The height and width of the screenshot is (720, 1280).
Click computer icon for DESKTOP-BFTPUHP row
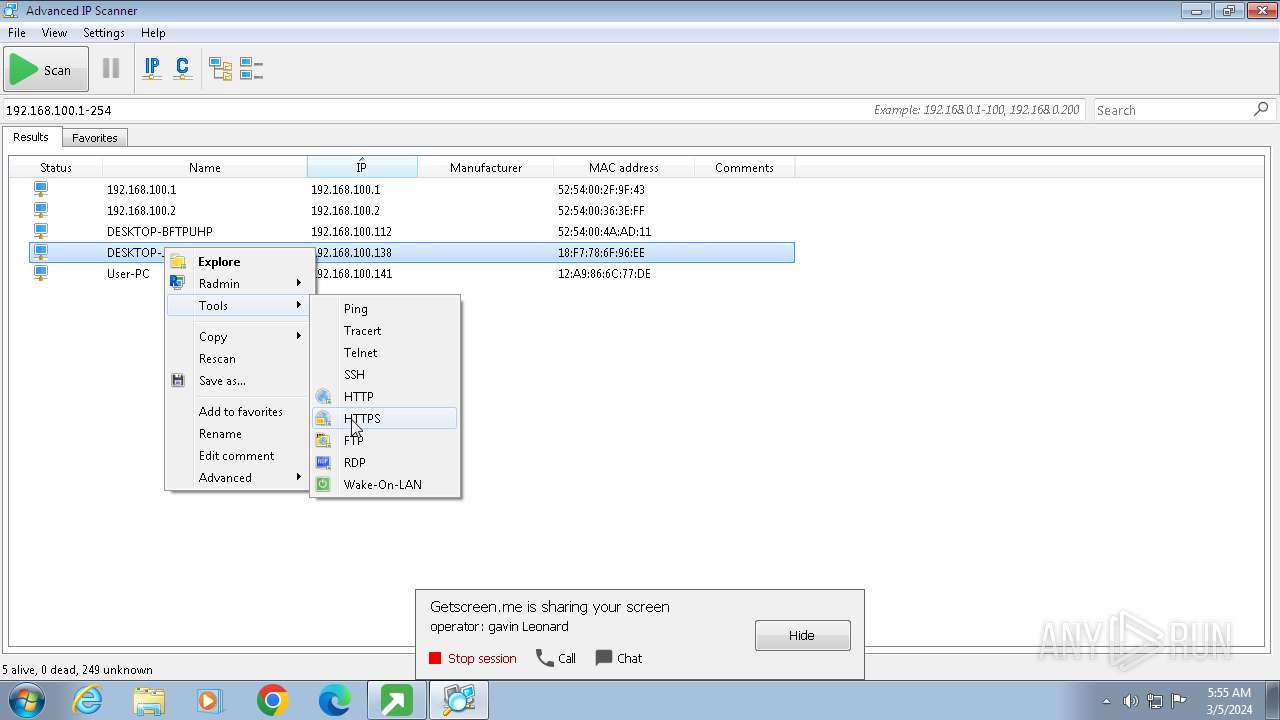41,231
